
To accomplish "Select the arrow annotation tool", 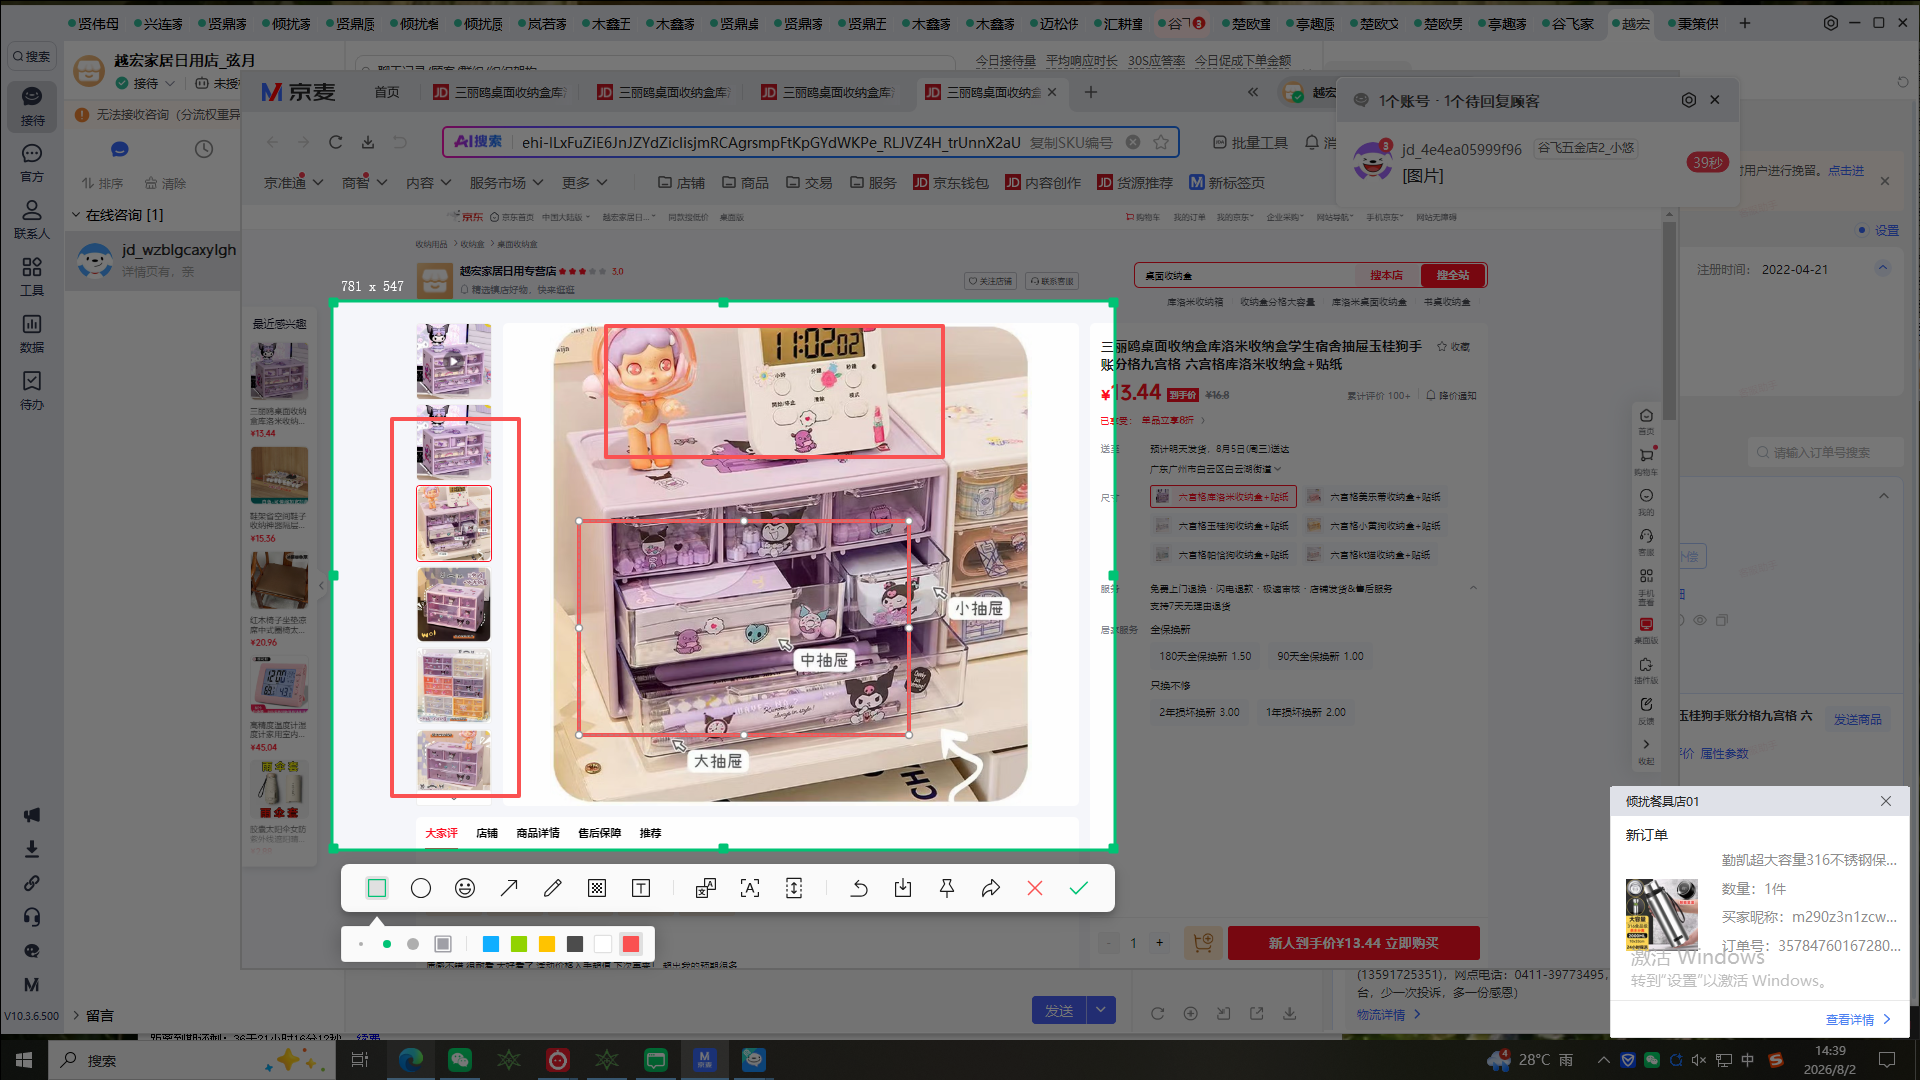I will coord(509,888).
